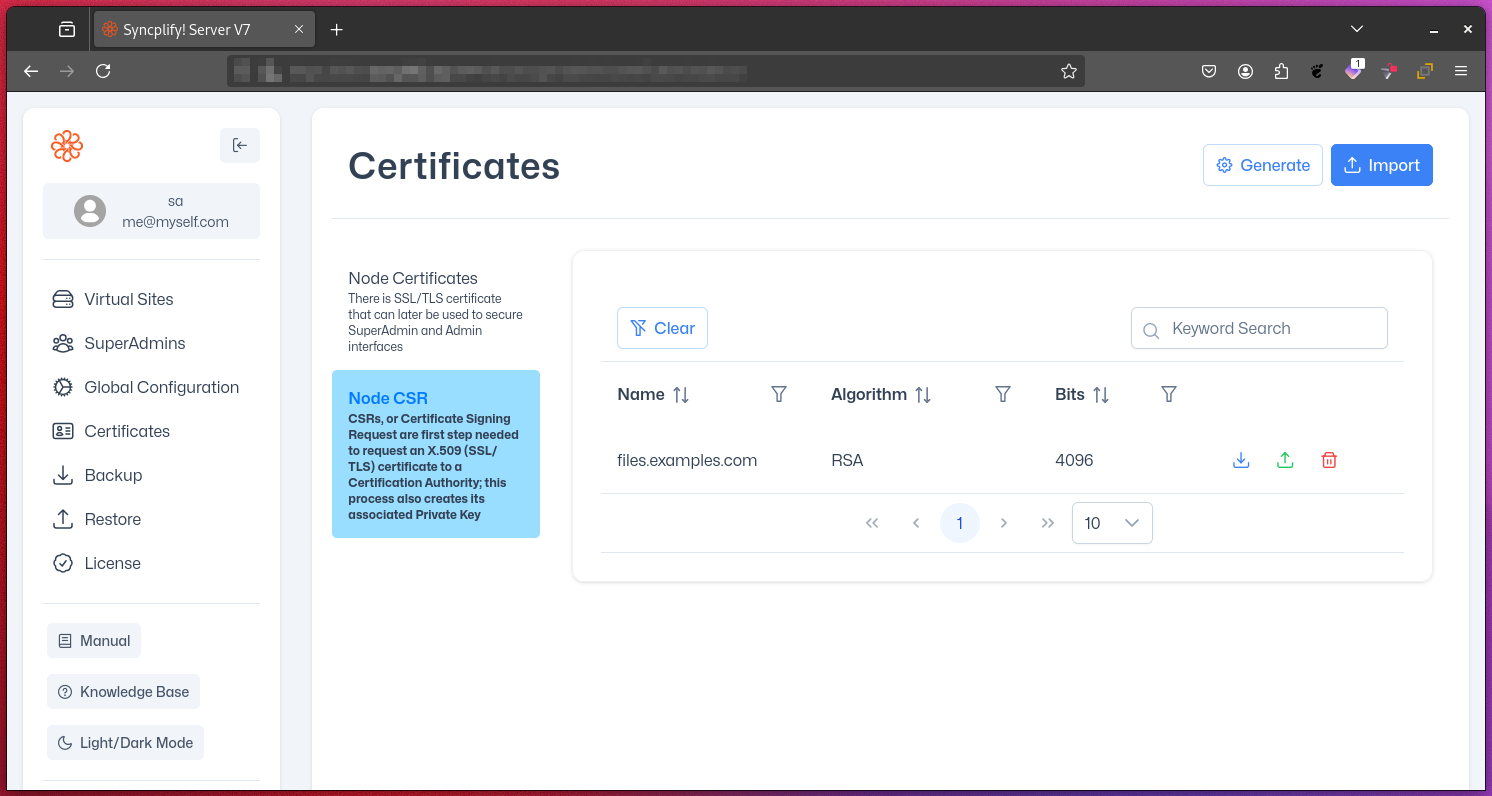The image size is (1492, 796).
Task: Open the sa user account box
Action: (151, 211)
